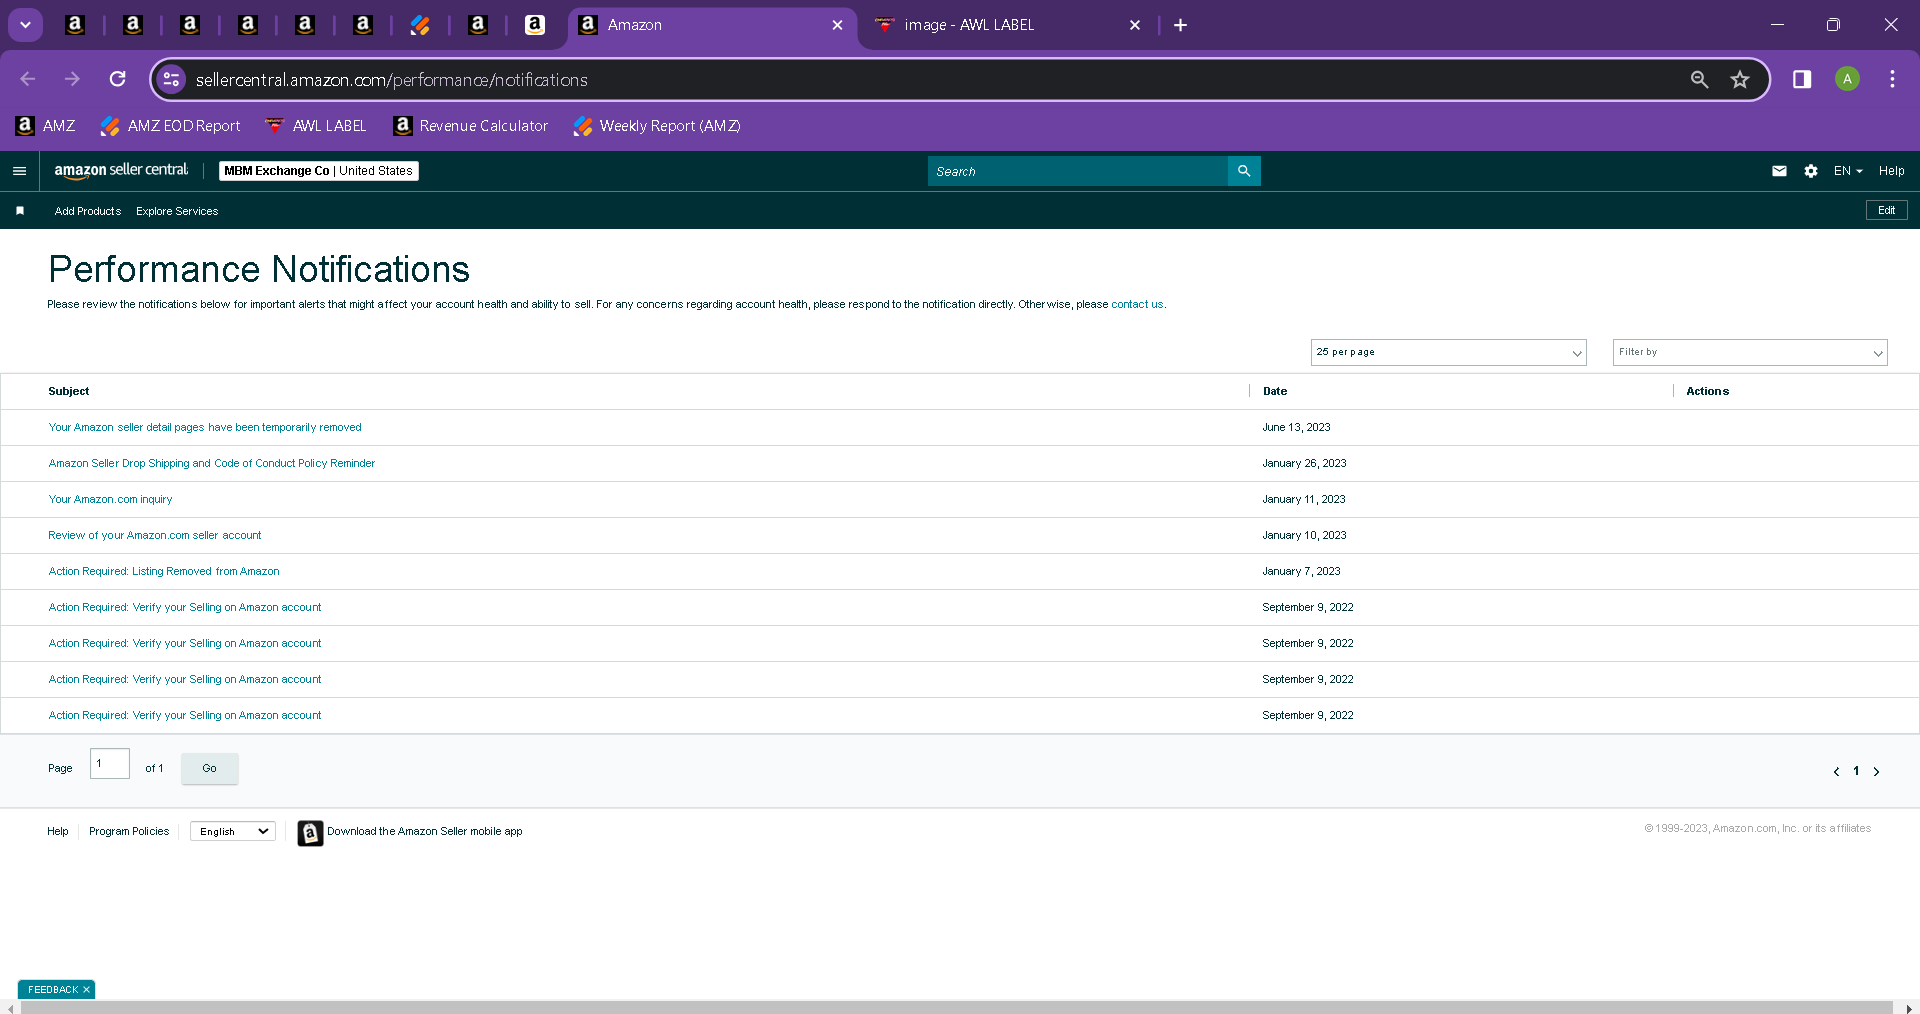Focus the Seller Central search field
1920x1014 pixels.
tap(1078, 171)
